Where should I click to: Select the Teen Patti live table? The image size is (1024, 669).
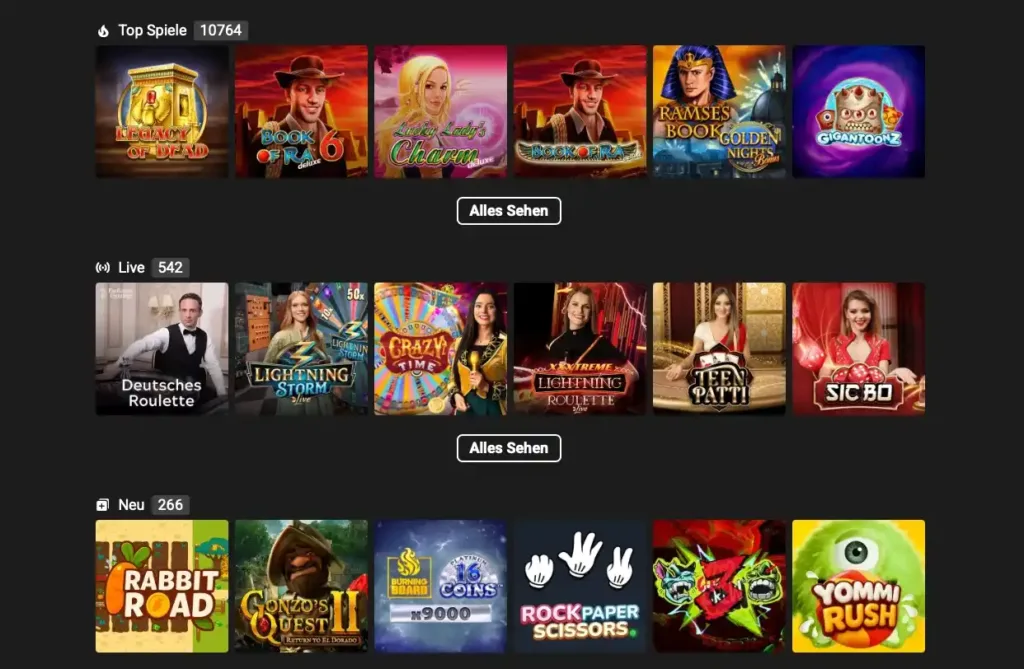719,349
